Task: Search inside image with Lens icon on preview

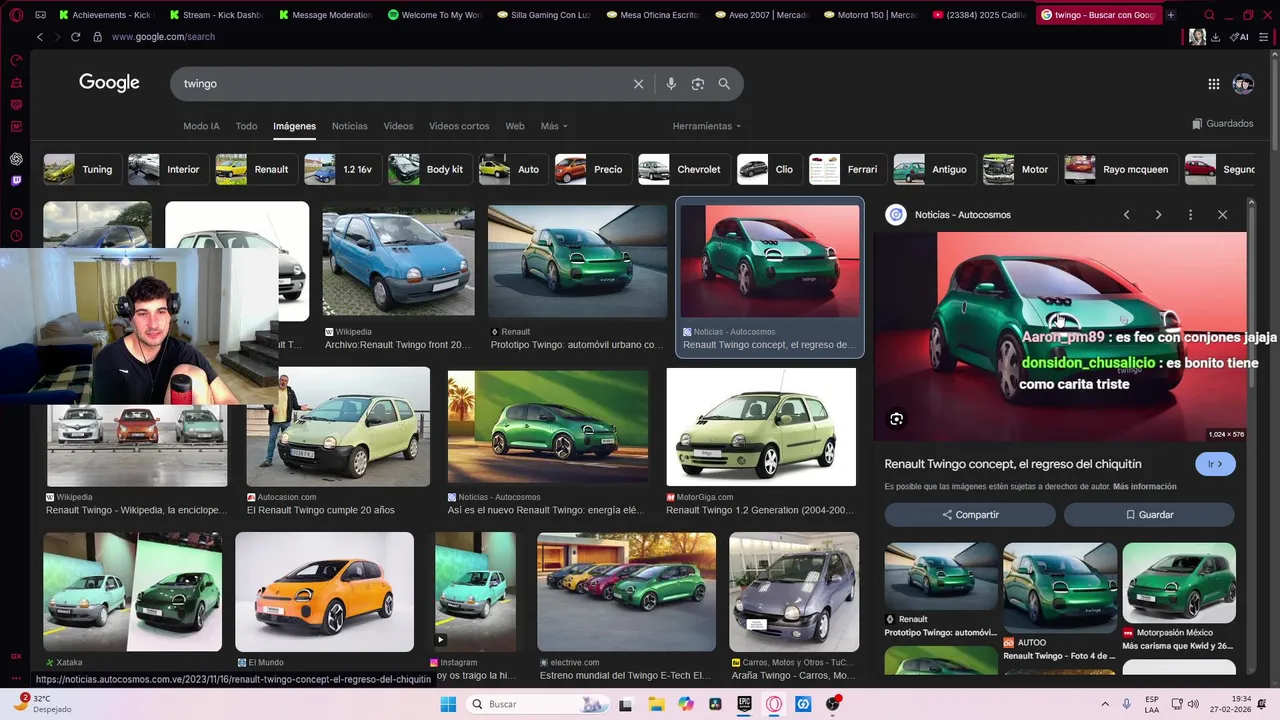Action: click(x=896, y=419)
